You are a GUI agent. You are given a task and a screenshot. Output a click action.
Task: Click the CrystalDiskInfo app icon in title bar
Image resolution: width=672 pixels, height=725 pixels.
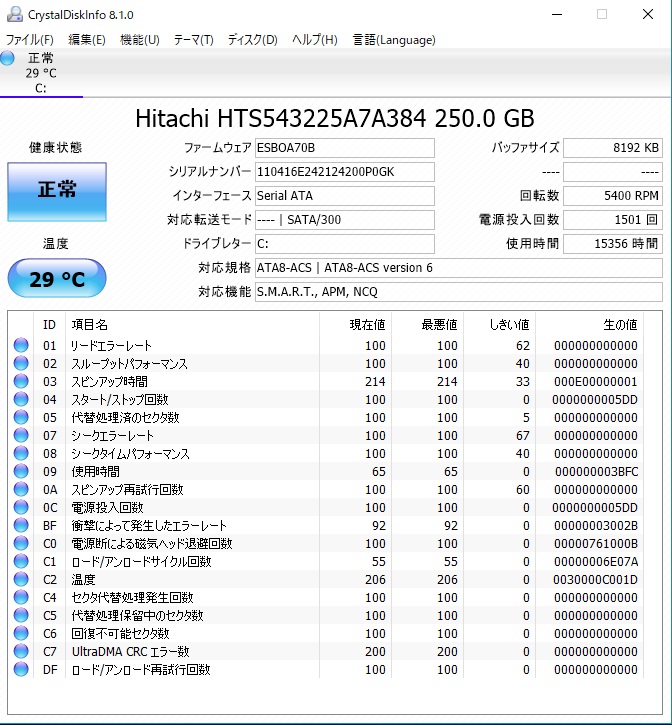click(x=14, y=14)
